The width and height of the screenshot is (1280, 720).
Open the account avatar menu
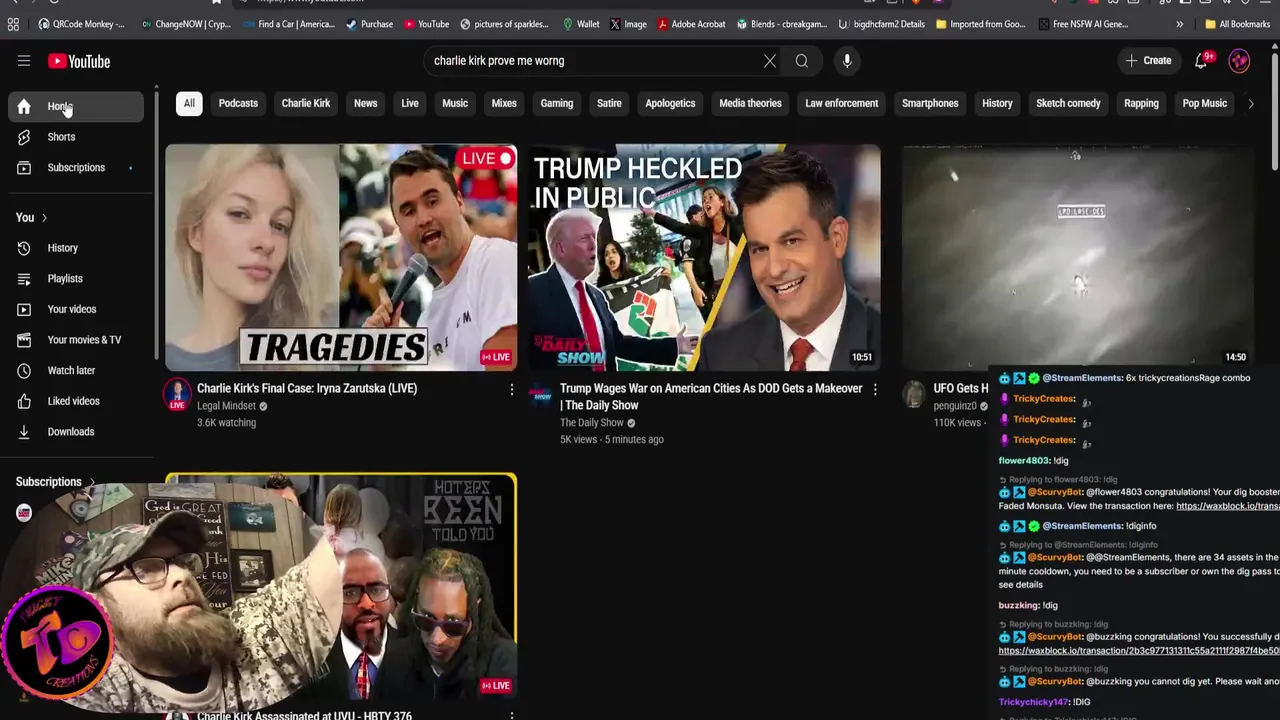click(1239, 61)
